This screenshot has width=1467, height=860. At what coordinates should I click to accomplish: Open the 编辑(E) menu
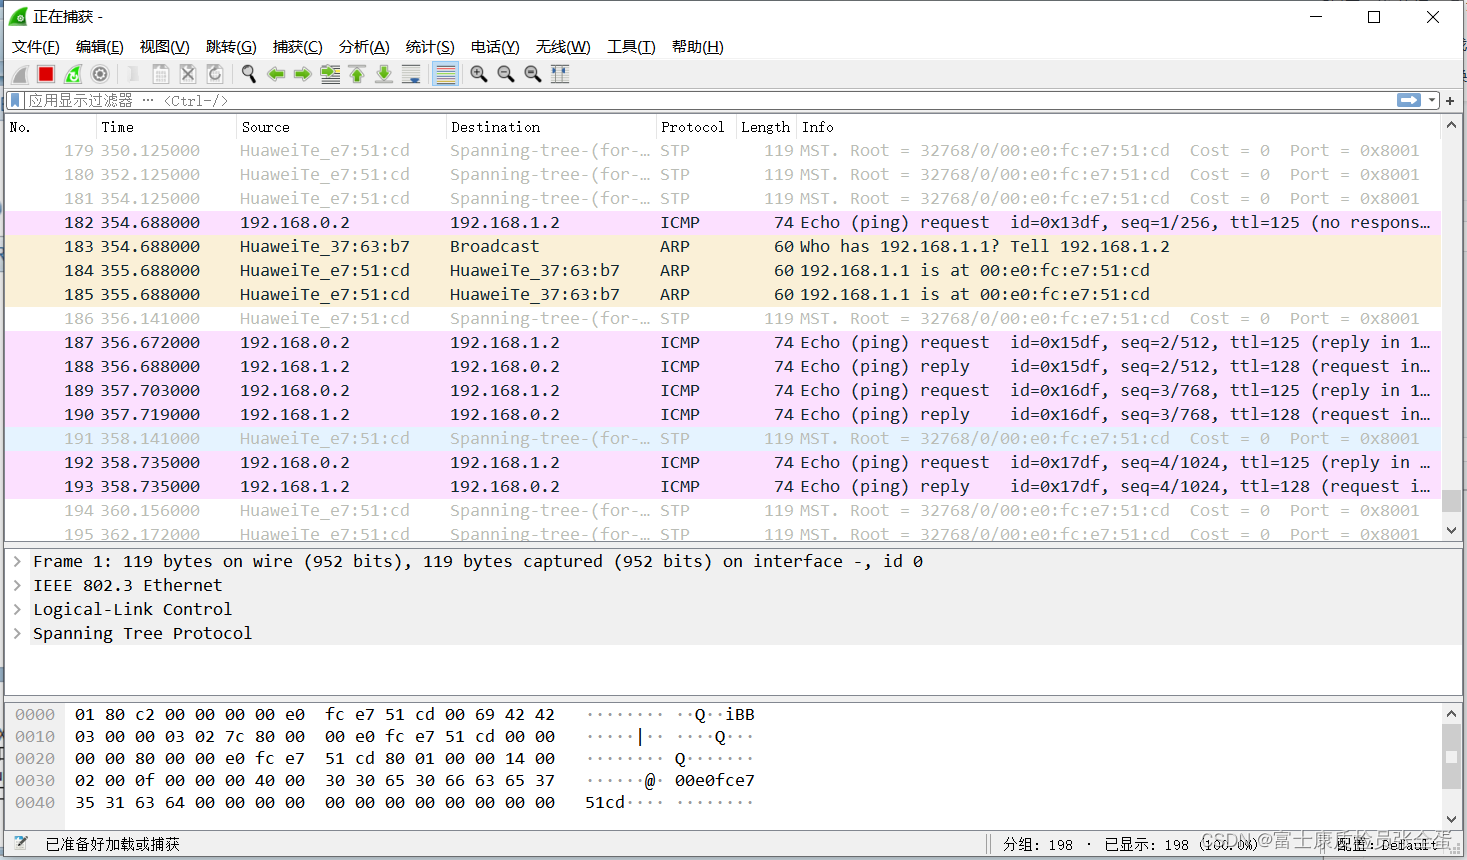click(x=100, y=47)
